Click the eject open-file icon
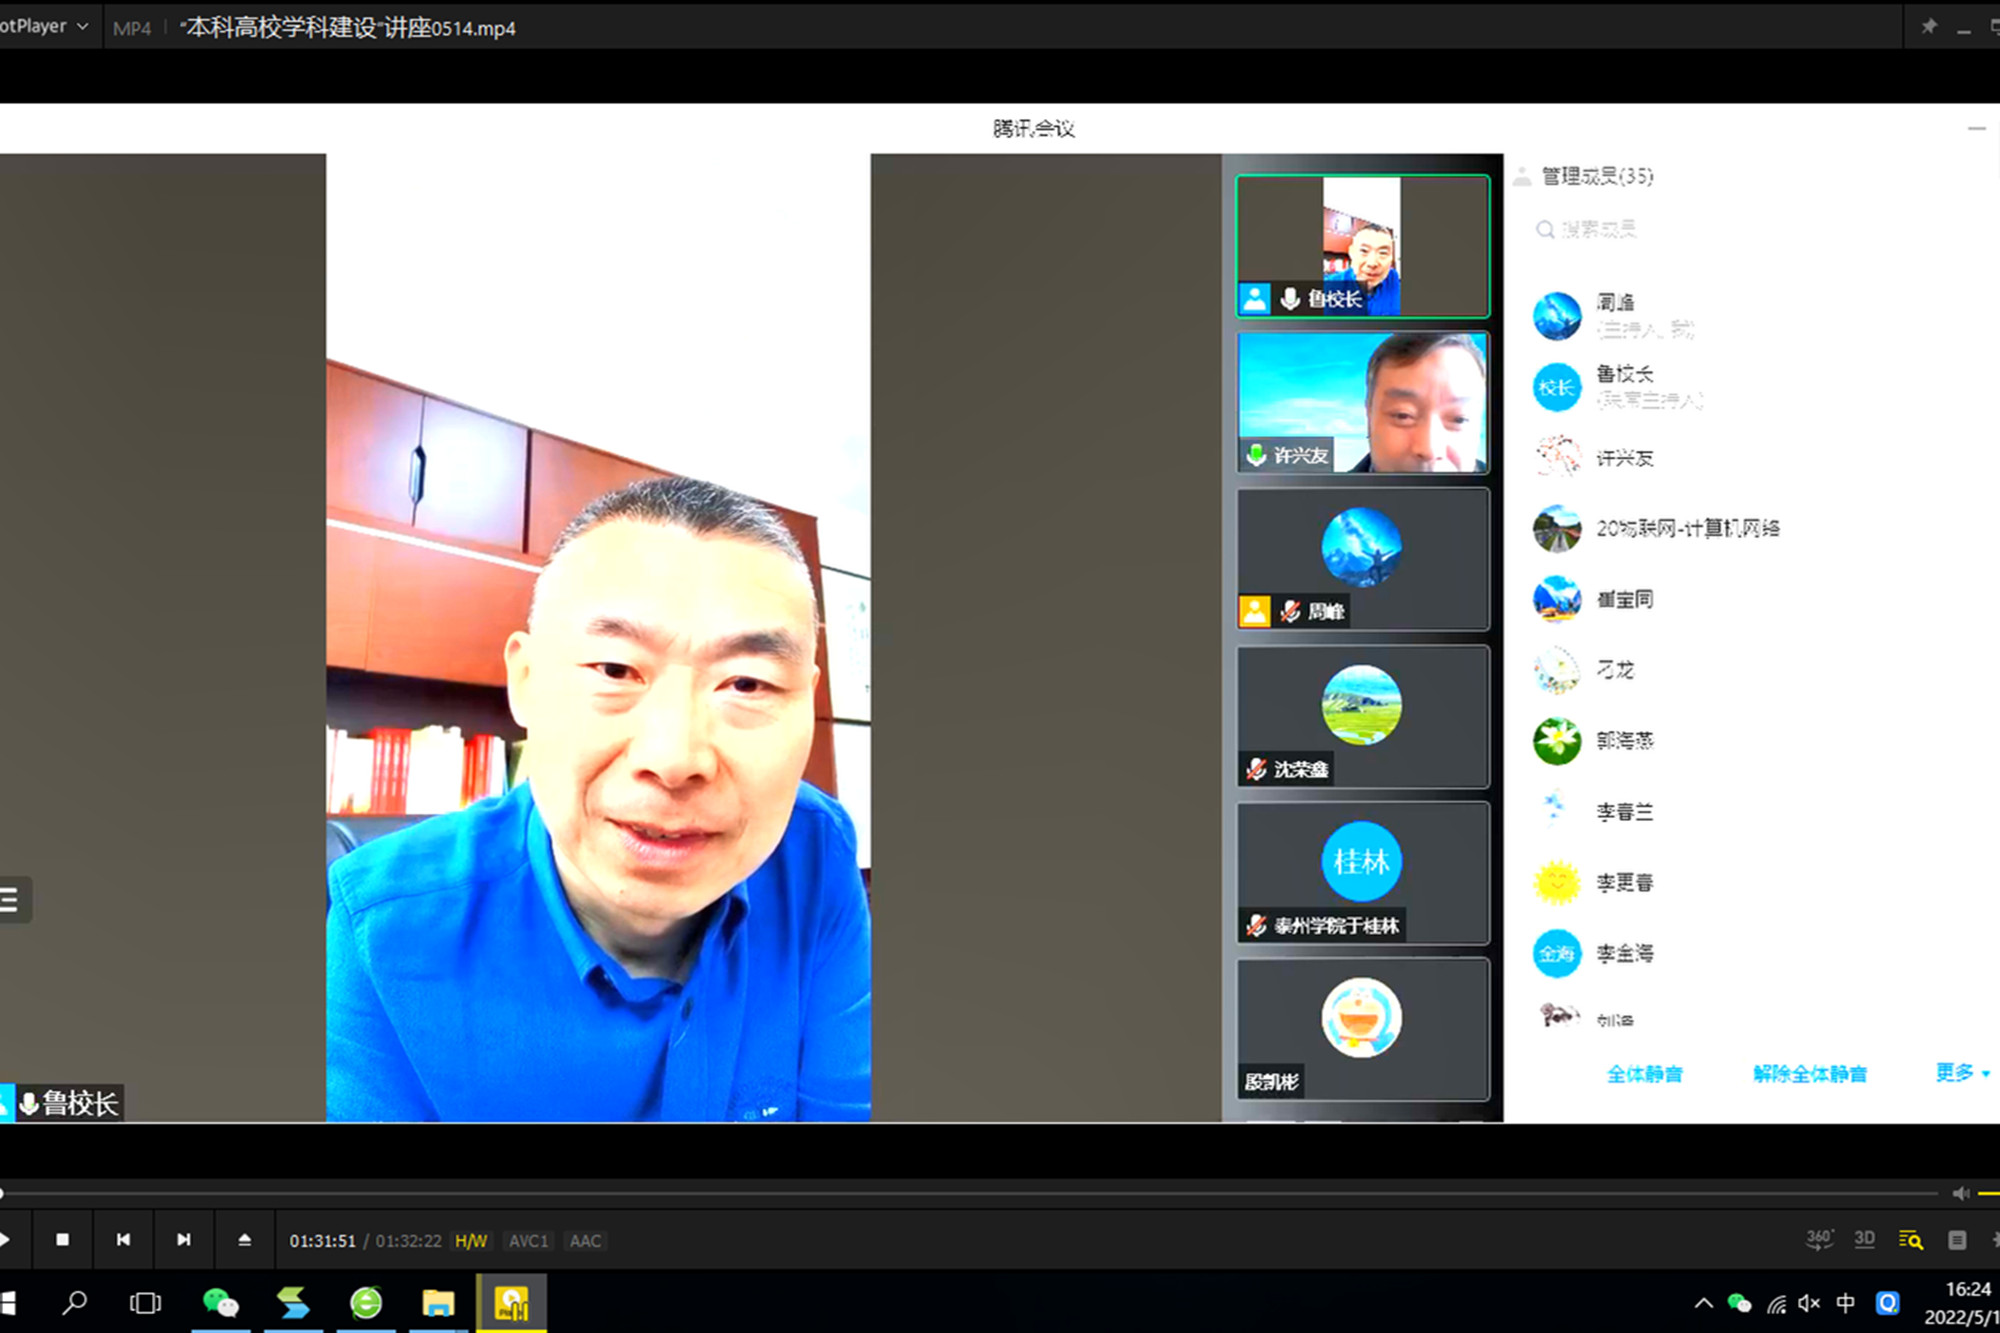This screenshot has height=1333, width=2000. (245, 1240)
